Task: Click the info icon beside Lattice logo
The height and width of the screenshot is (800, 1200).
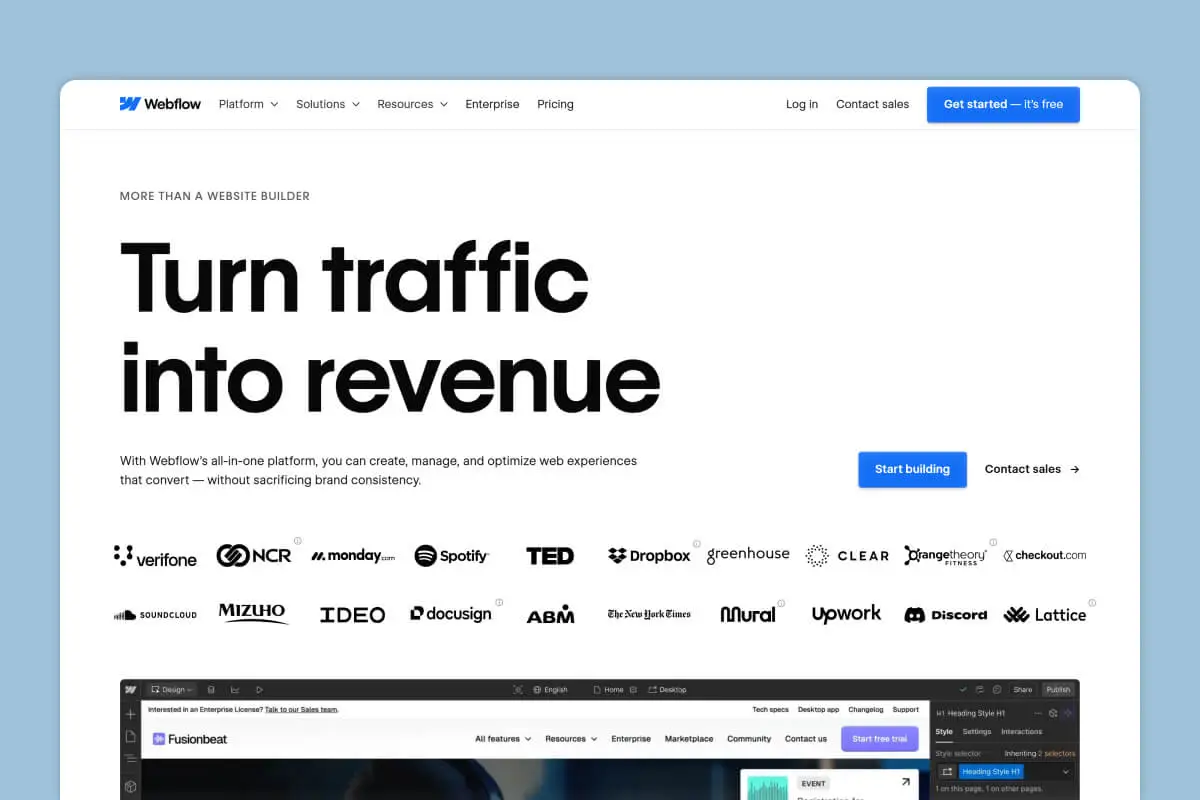Action: [1092, 602]
